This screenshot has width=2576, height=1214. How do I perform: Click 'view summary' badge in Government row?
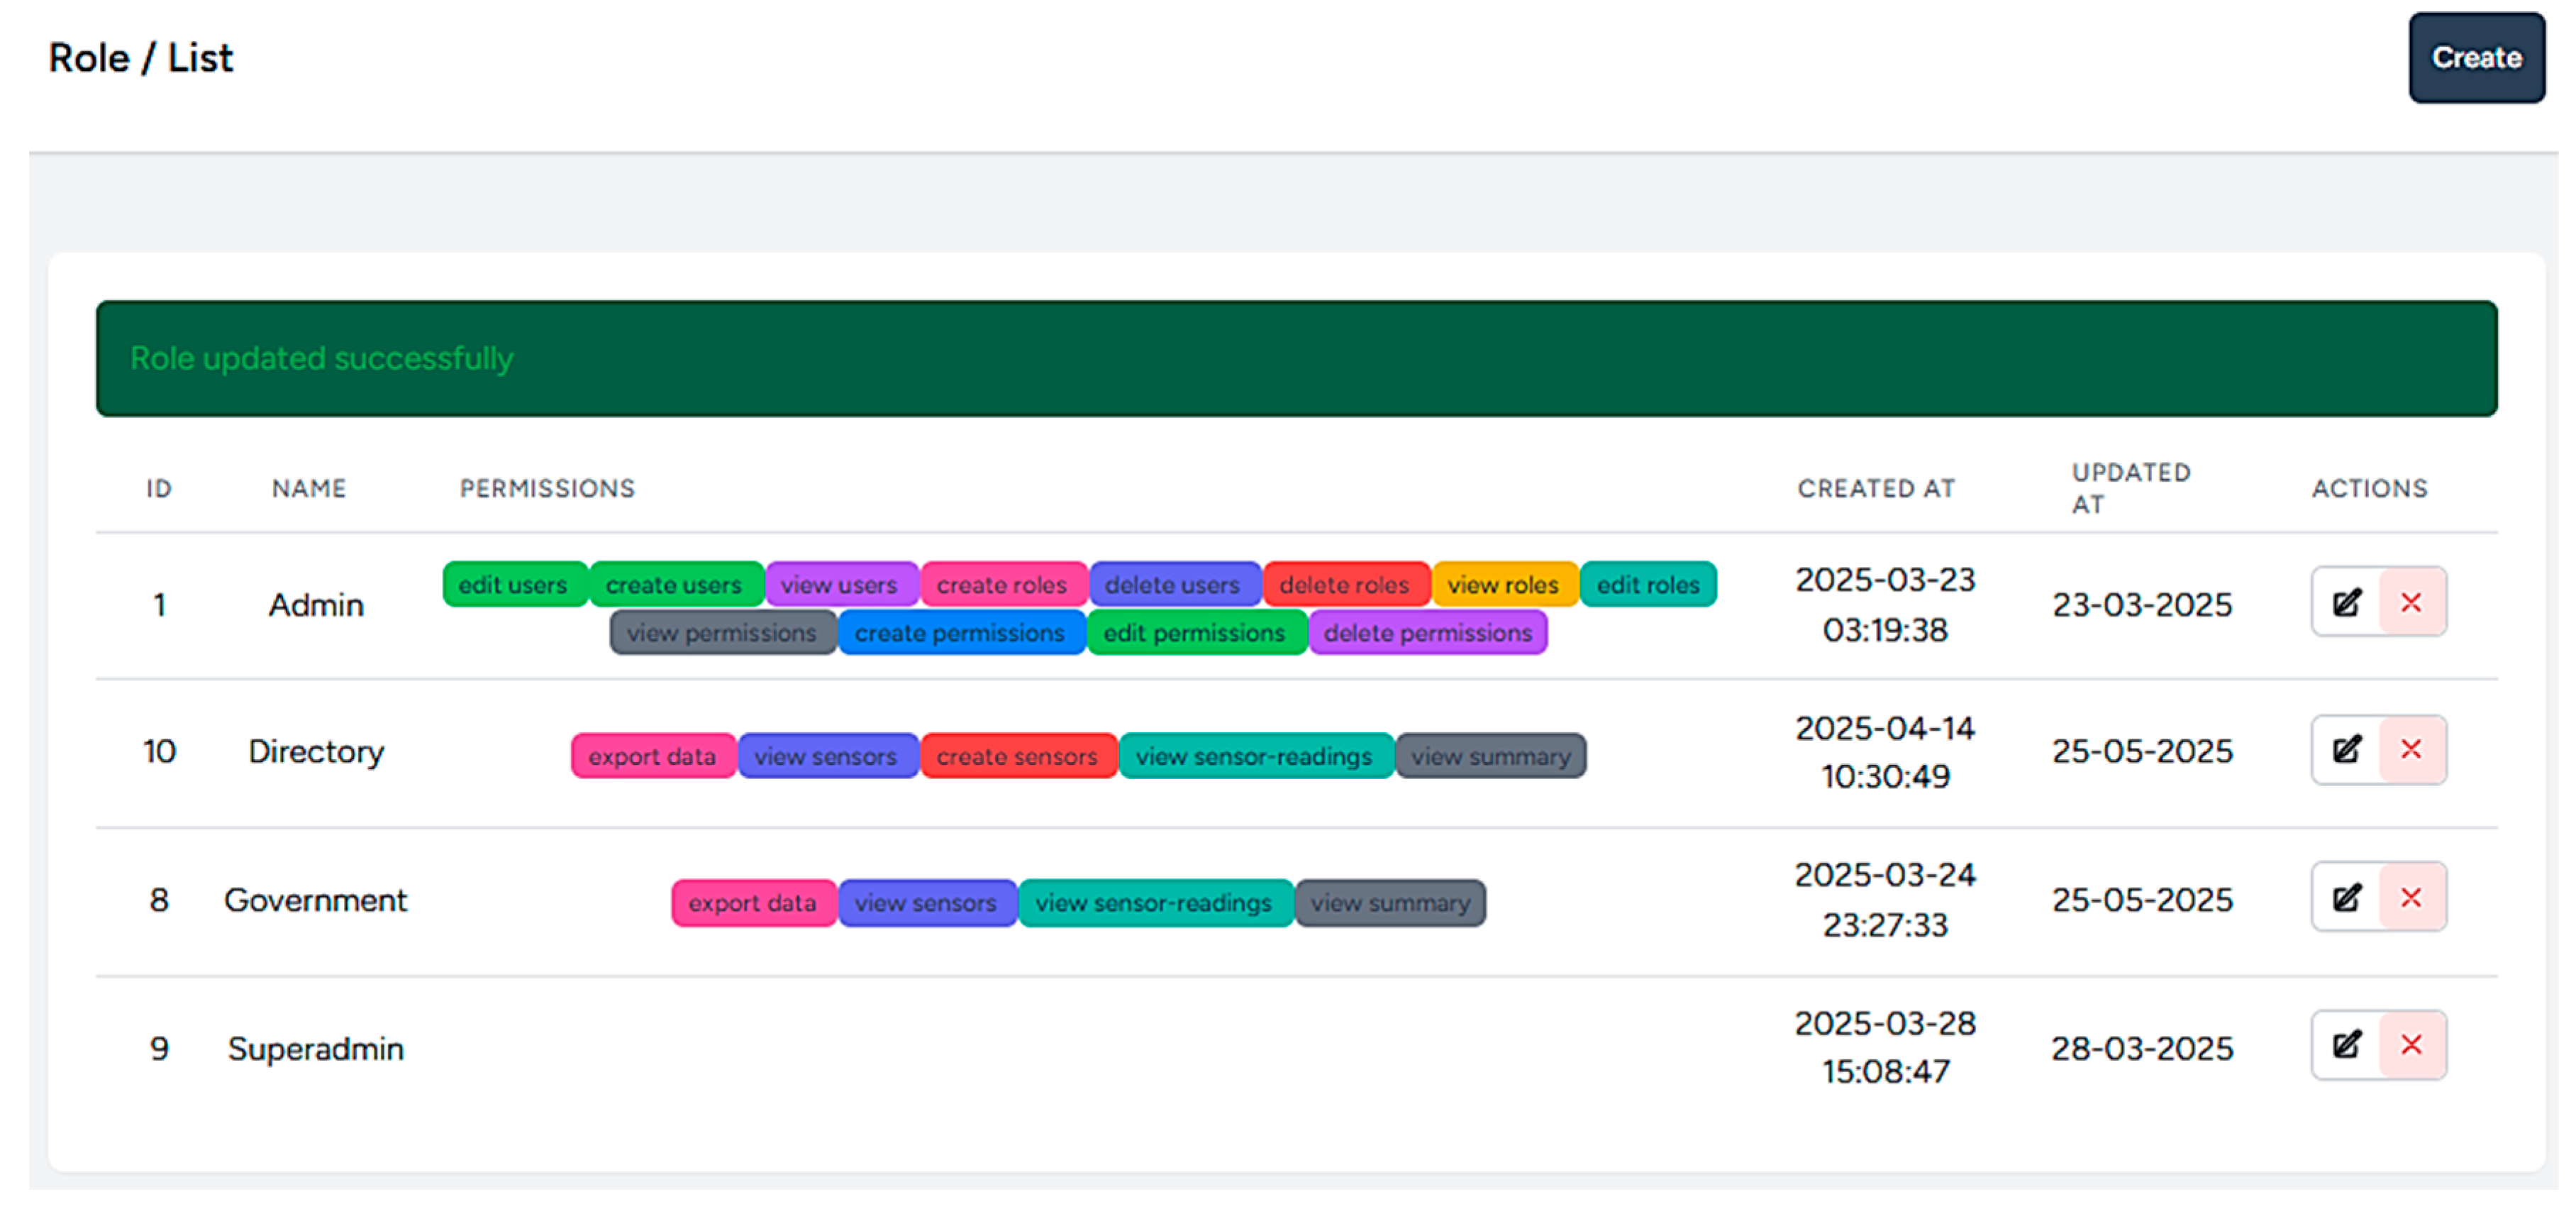1391,903
